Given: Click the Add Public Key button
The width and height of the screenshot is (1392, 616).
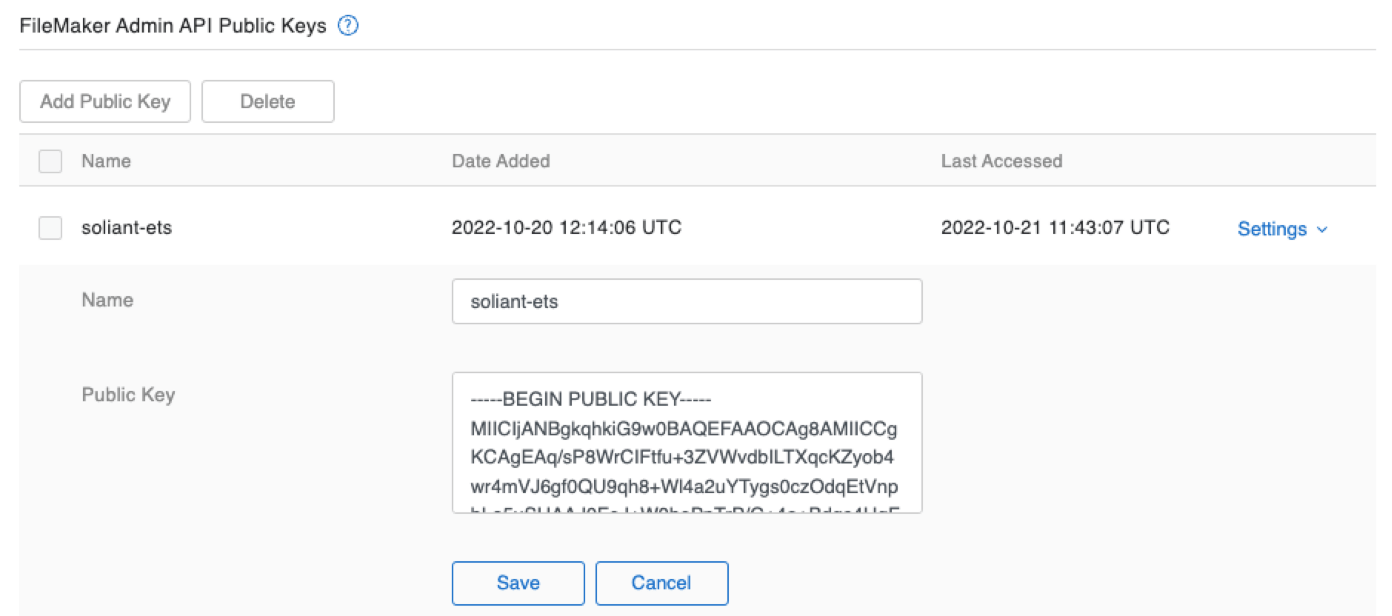Looking at the screenshot, I should click(x=105, y=101).
